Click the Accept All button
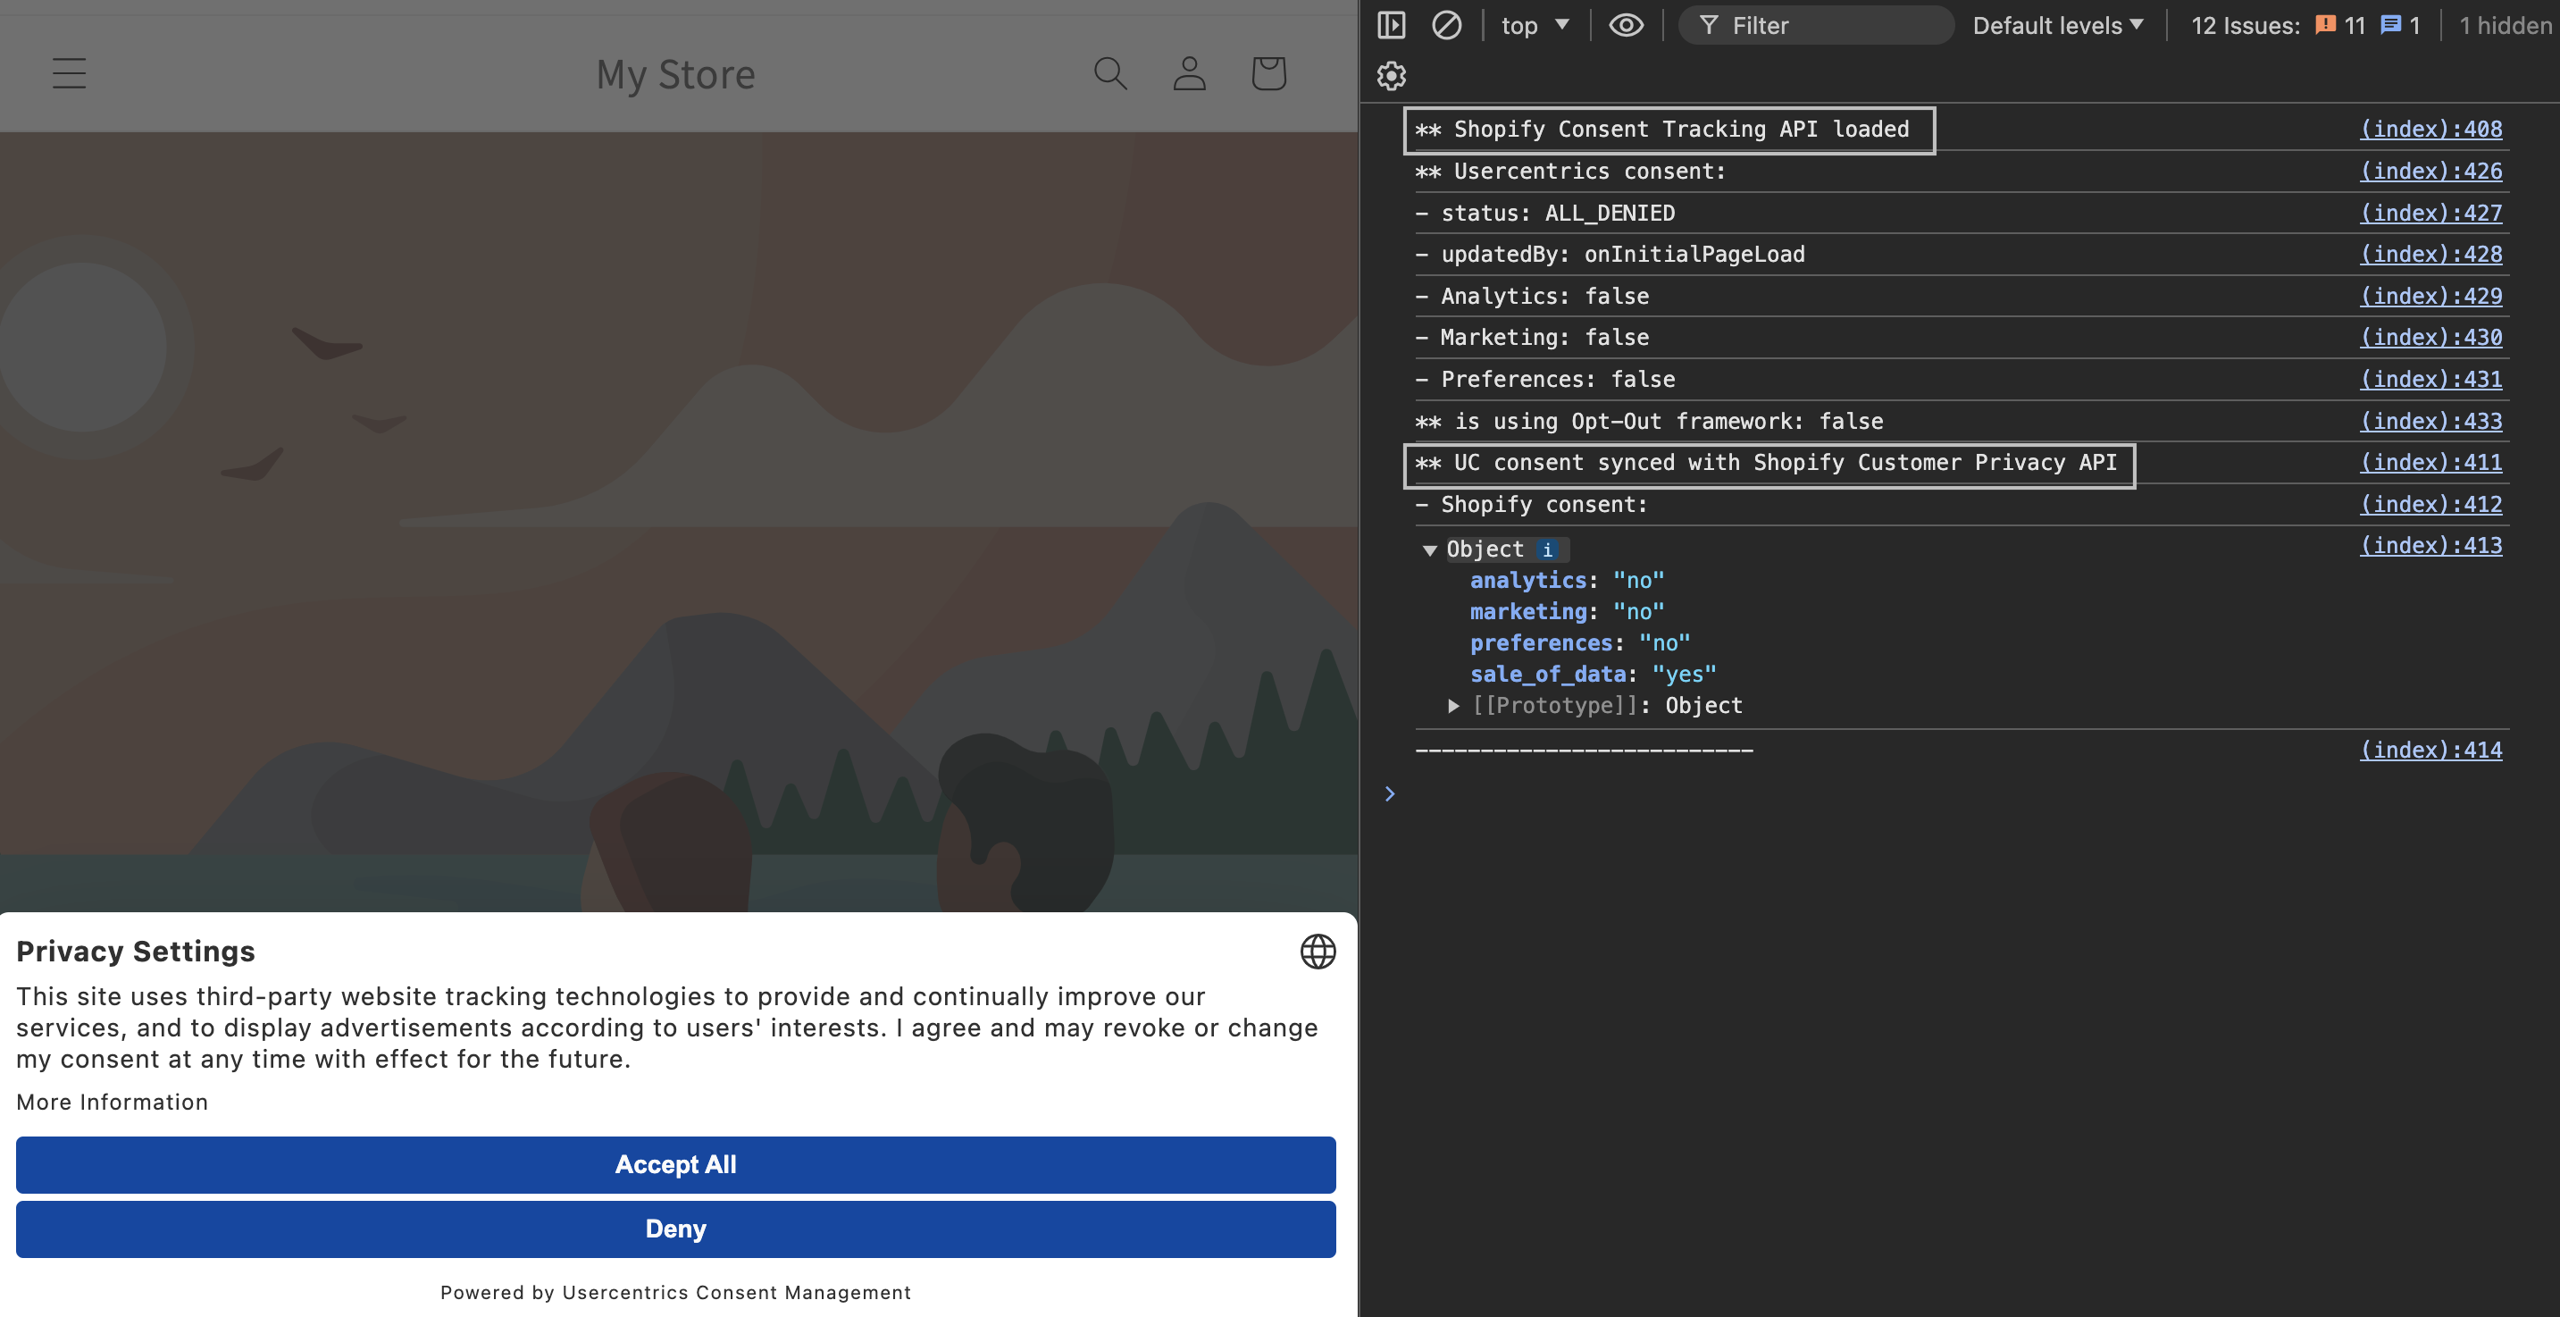This screenshot has height=1317, width=2560. point(676,1164)
